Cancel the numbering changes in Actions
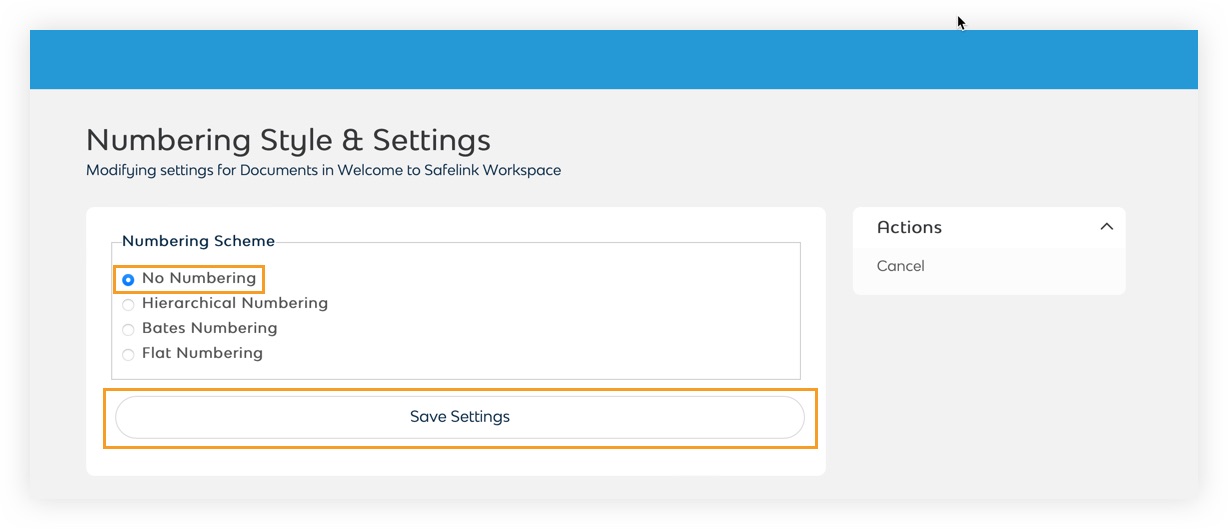 (900, 266)
